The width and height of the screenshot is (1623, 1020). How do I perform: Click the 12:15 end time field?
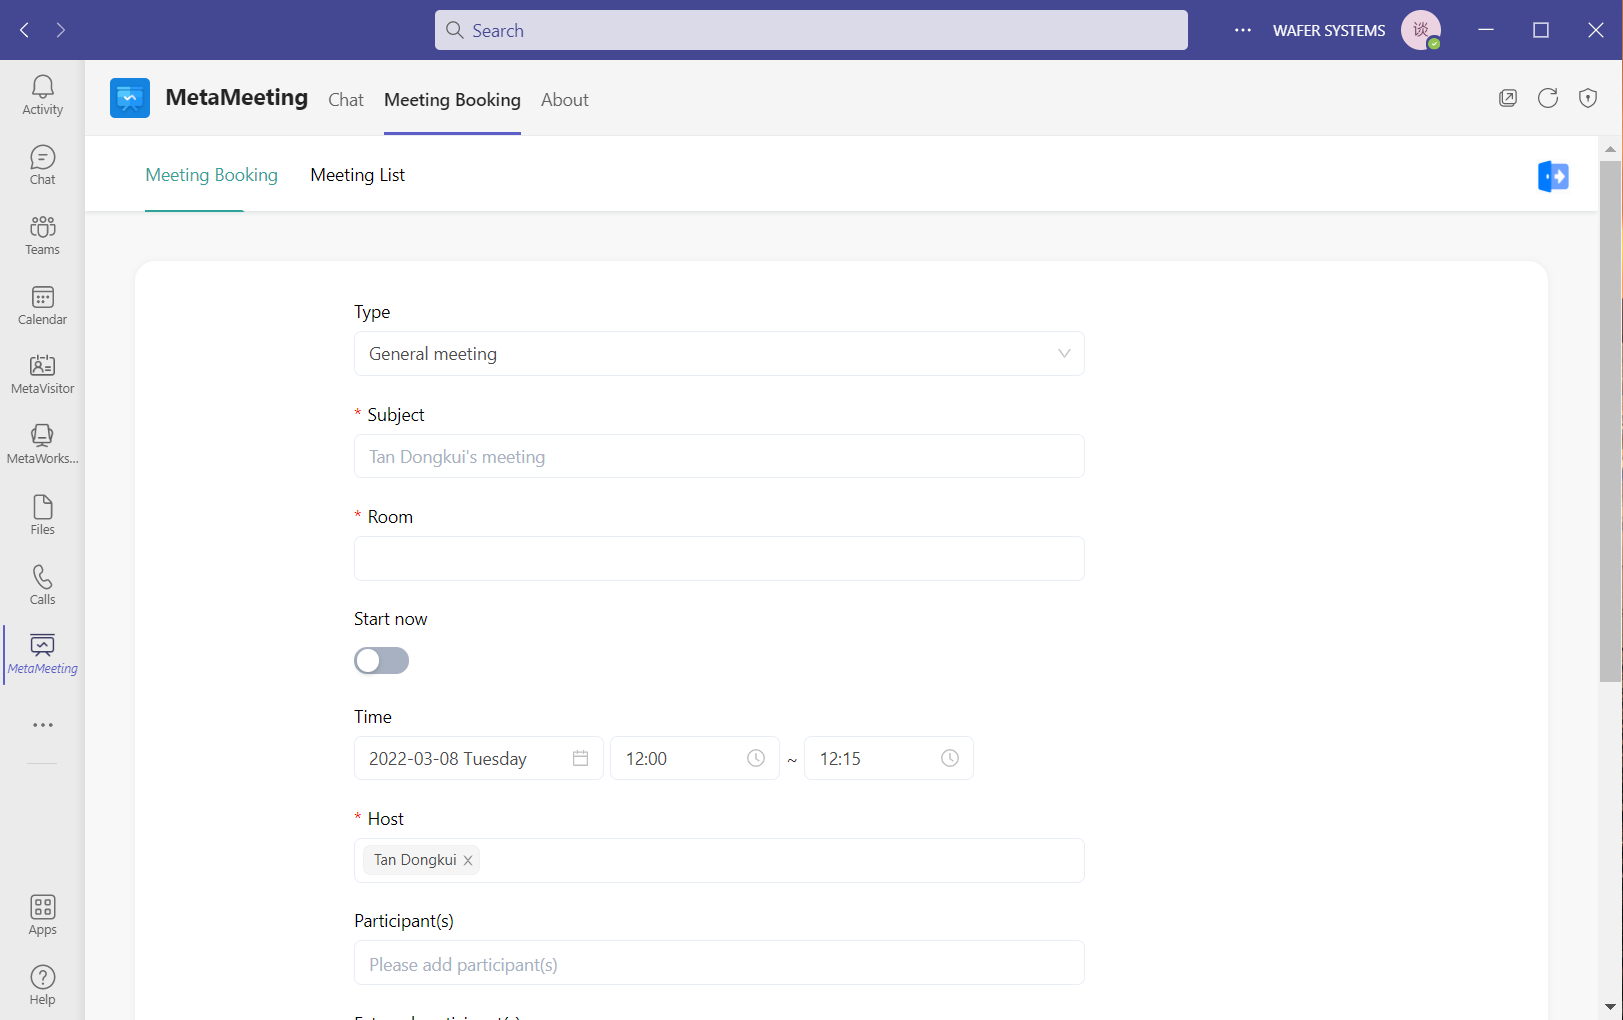pyautogui.click(x=888, y=758)
